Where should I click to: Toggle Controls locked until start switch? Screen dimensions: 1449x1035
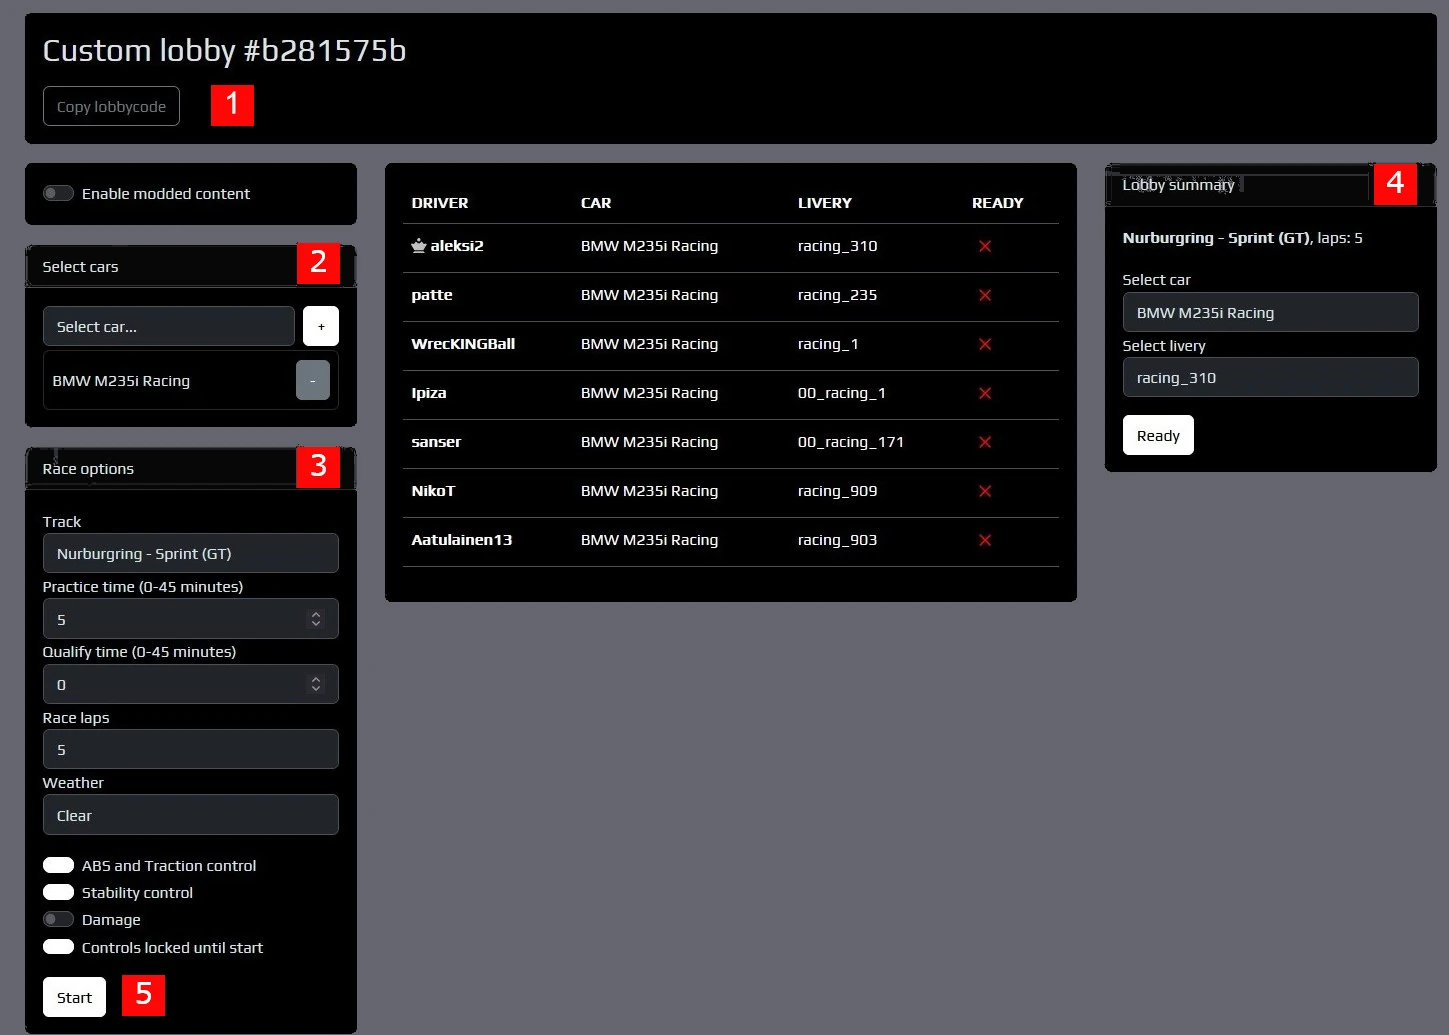pos(58,947)
